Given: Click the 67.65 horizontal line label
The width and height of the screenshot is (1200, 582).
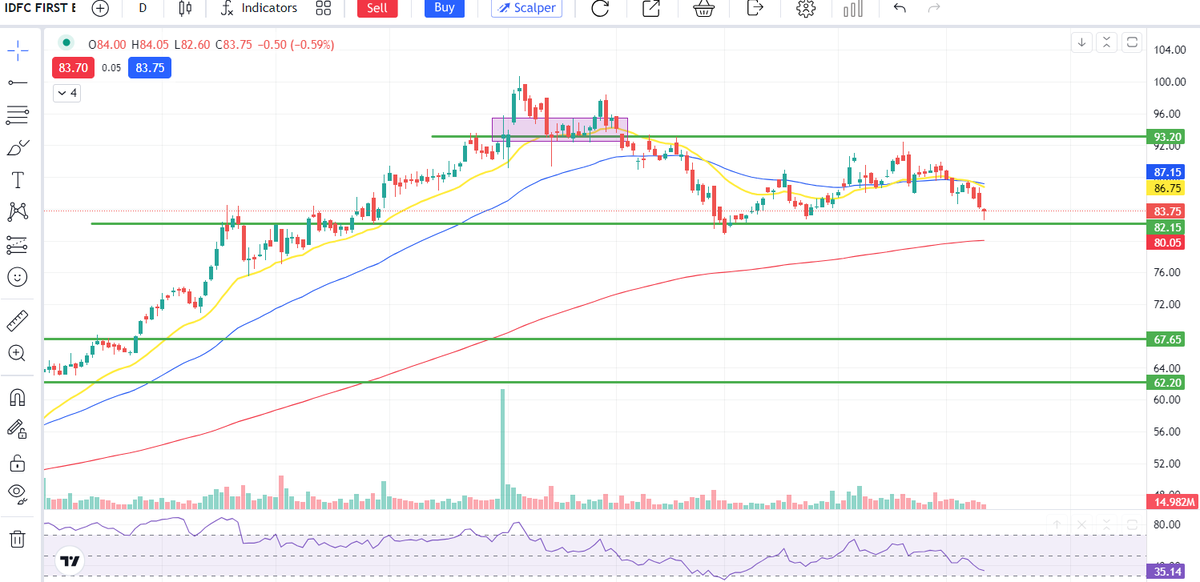Looking at the screenshot, I should coord(1168,339).
